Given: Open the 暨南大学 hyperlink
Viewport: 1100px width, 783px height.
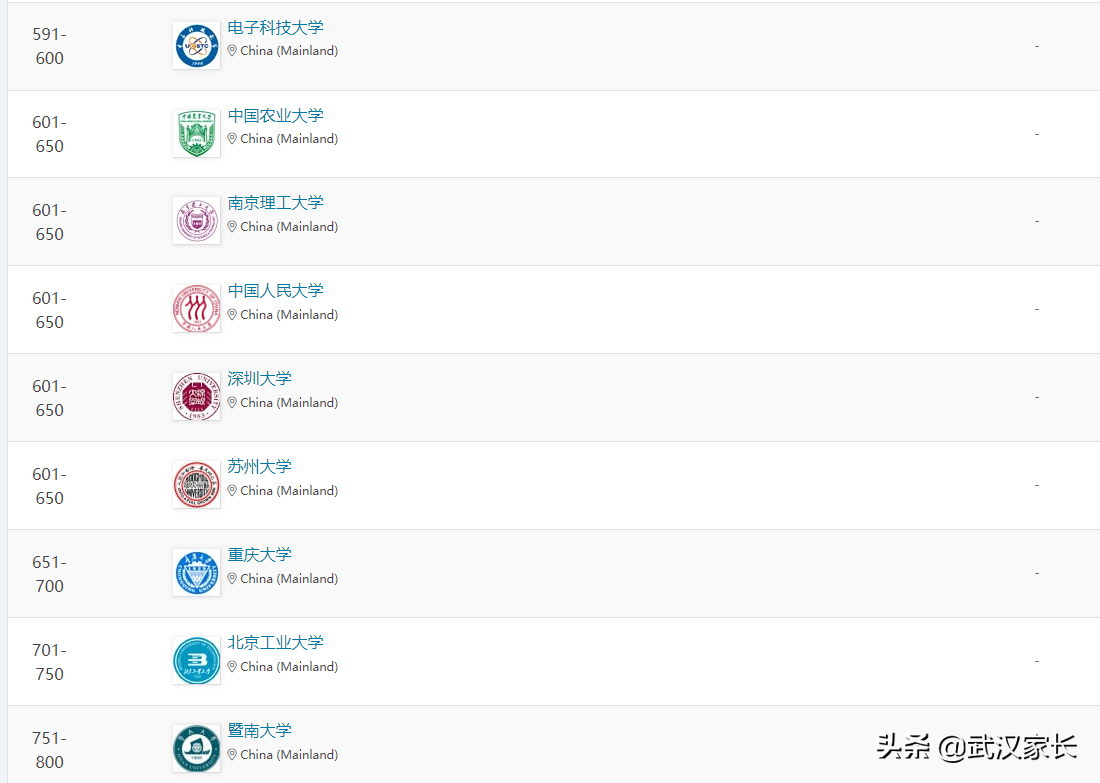Looking at the screenshot, I should point(259,731).
